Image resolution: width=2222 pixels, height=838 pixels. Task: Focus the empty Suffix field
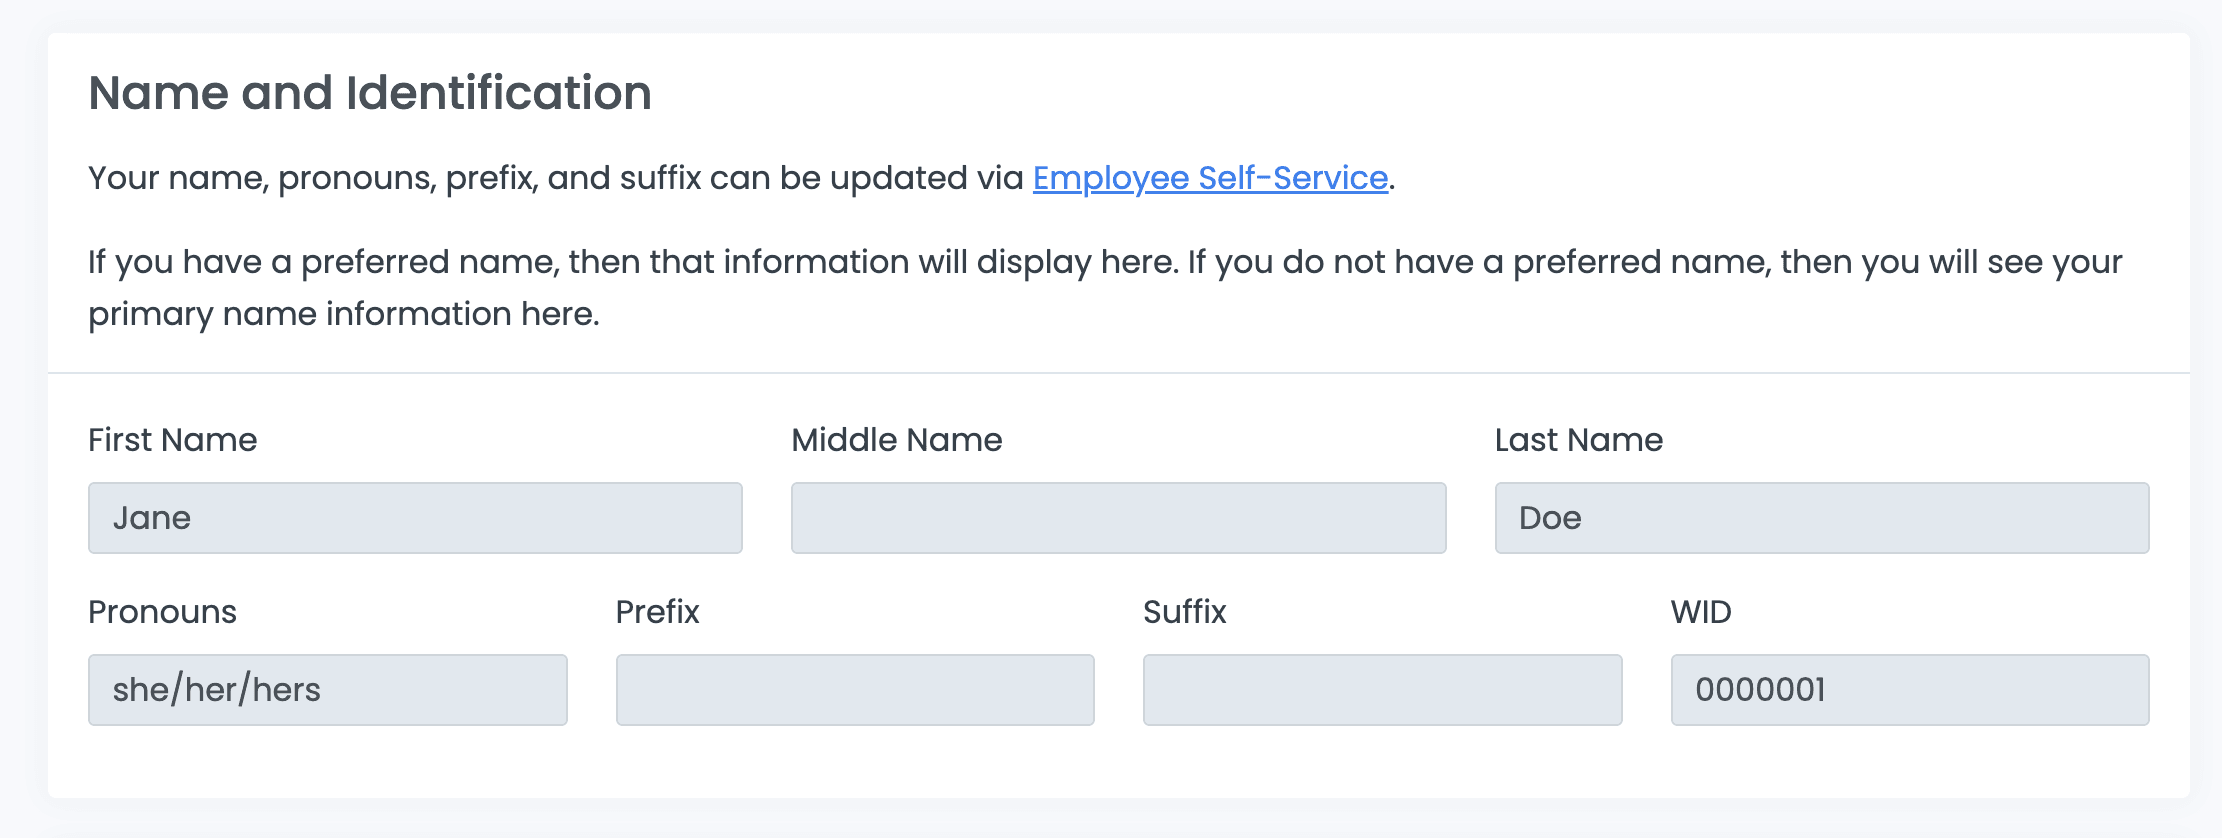coord(1382,690)
